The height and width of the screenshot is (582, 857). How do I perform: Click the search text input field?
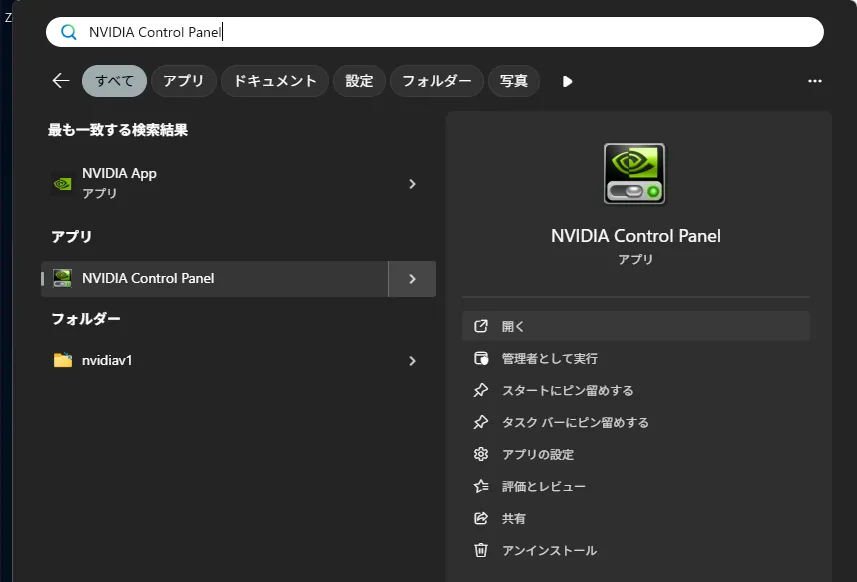point(450,32)
